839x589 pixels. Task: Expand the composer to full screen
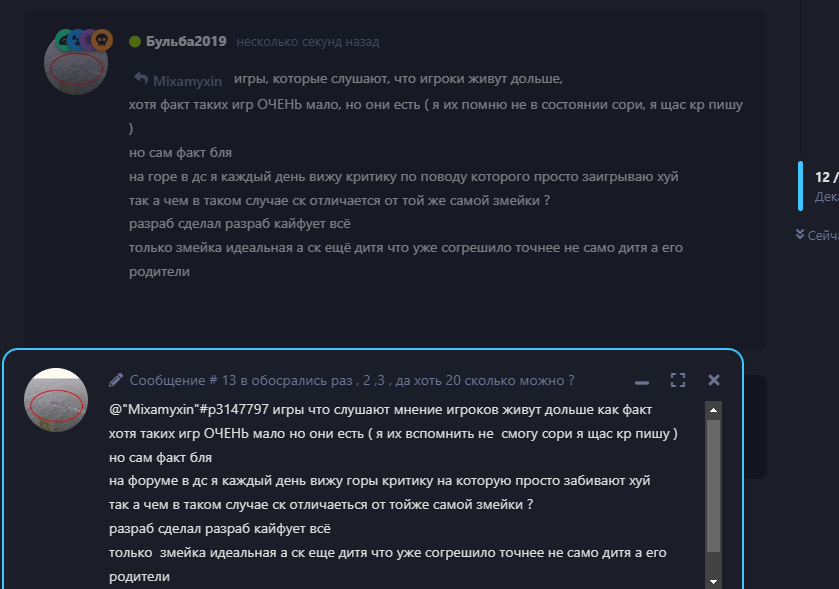(x=678, y=380)
